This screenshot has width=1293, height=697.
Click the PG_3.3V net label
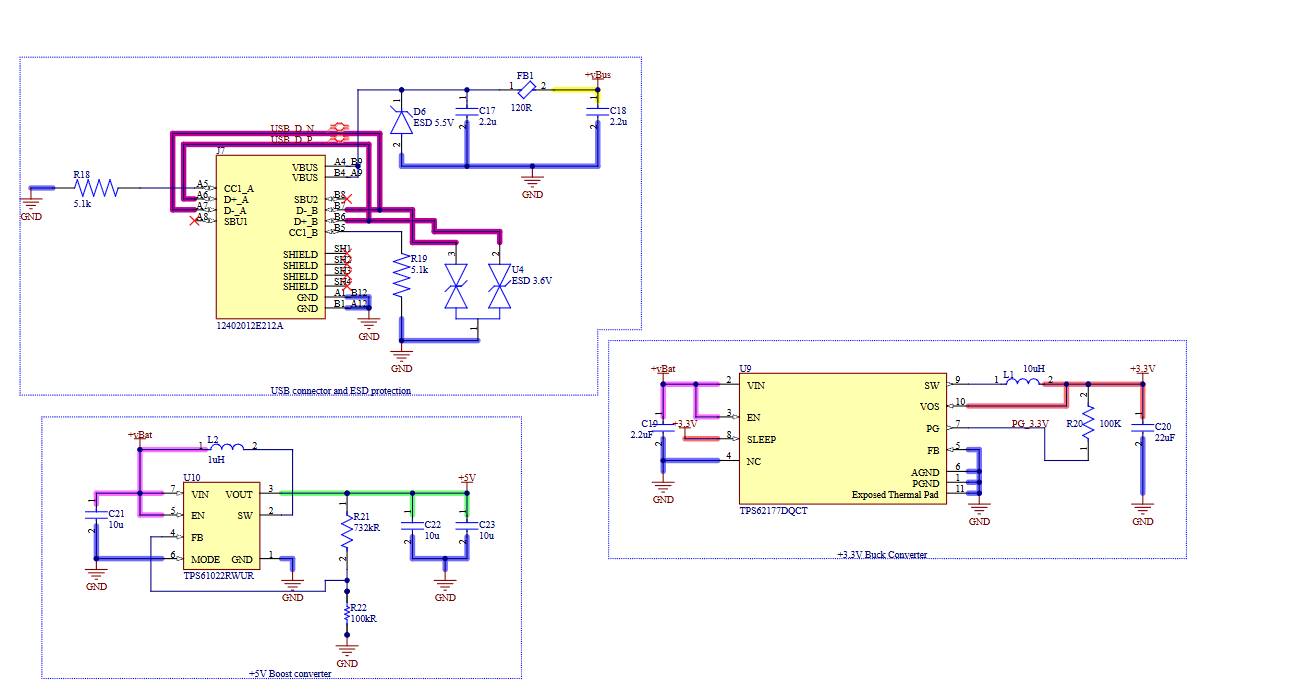pyautogui.click(x=1028, y=424)
